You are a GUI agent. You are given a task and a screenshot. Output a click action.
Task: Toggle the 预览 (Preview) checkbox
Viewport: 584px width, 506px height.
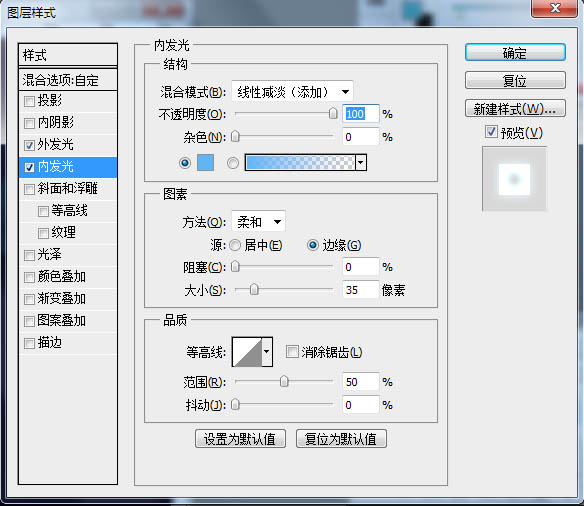[491, 131]
